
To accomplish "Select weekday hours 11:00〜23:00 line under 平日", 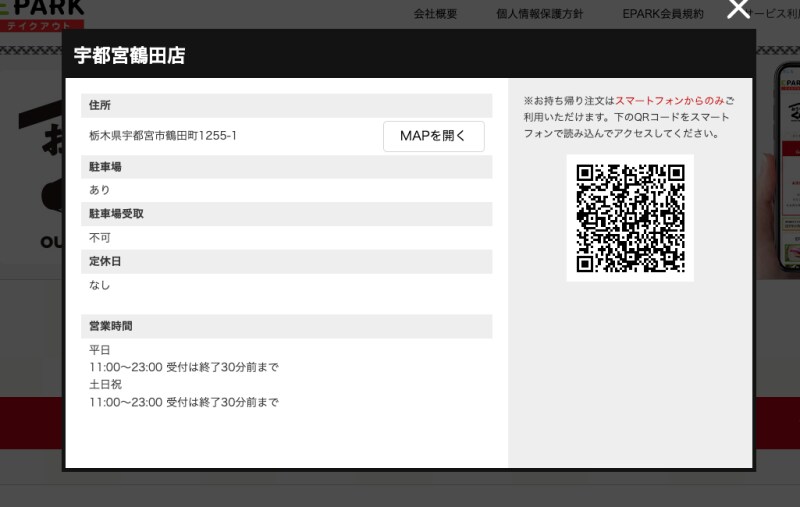I will (x=184, y=367).
